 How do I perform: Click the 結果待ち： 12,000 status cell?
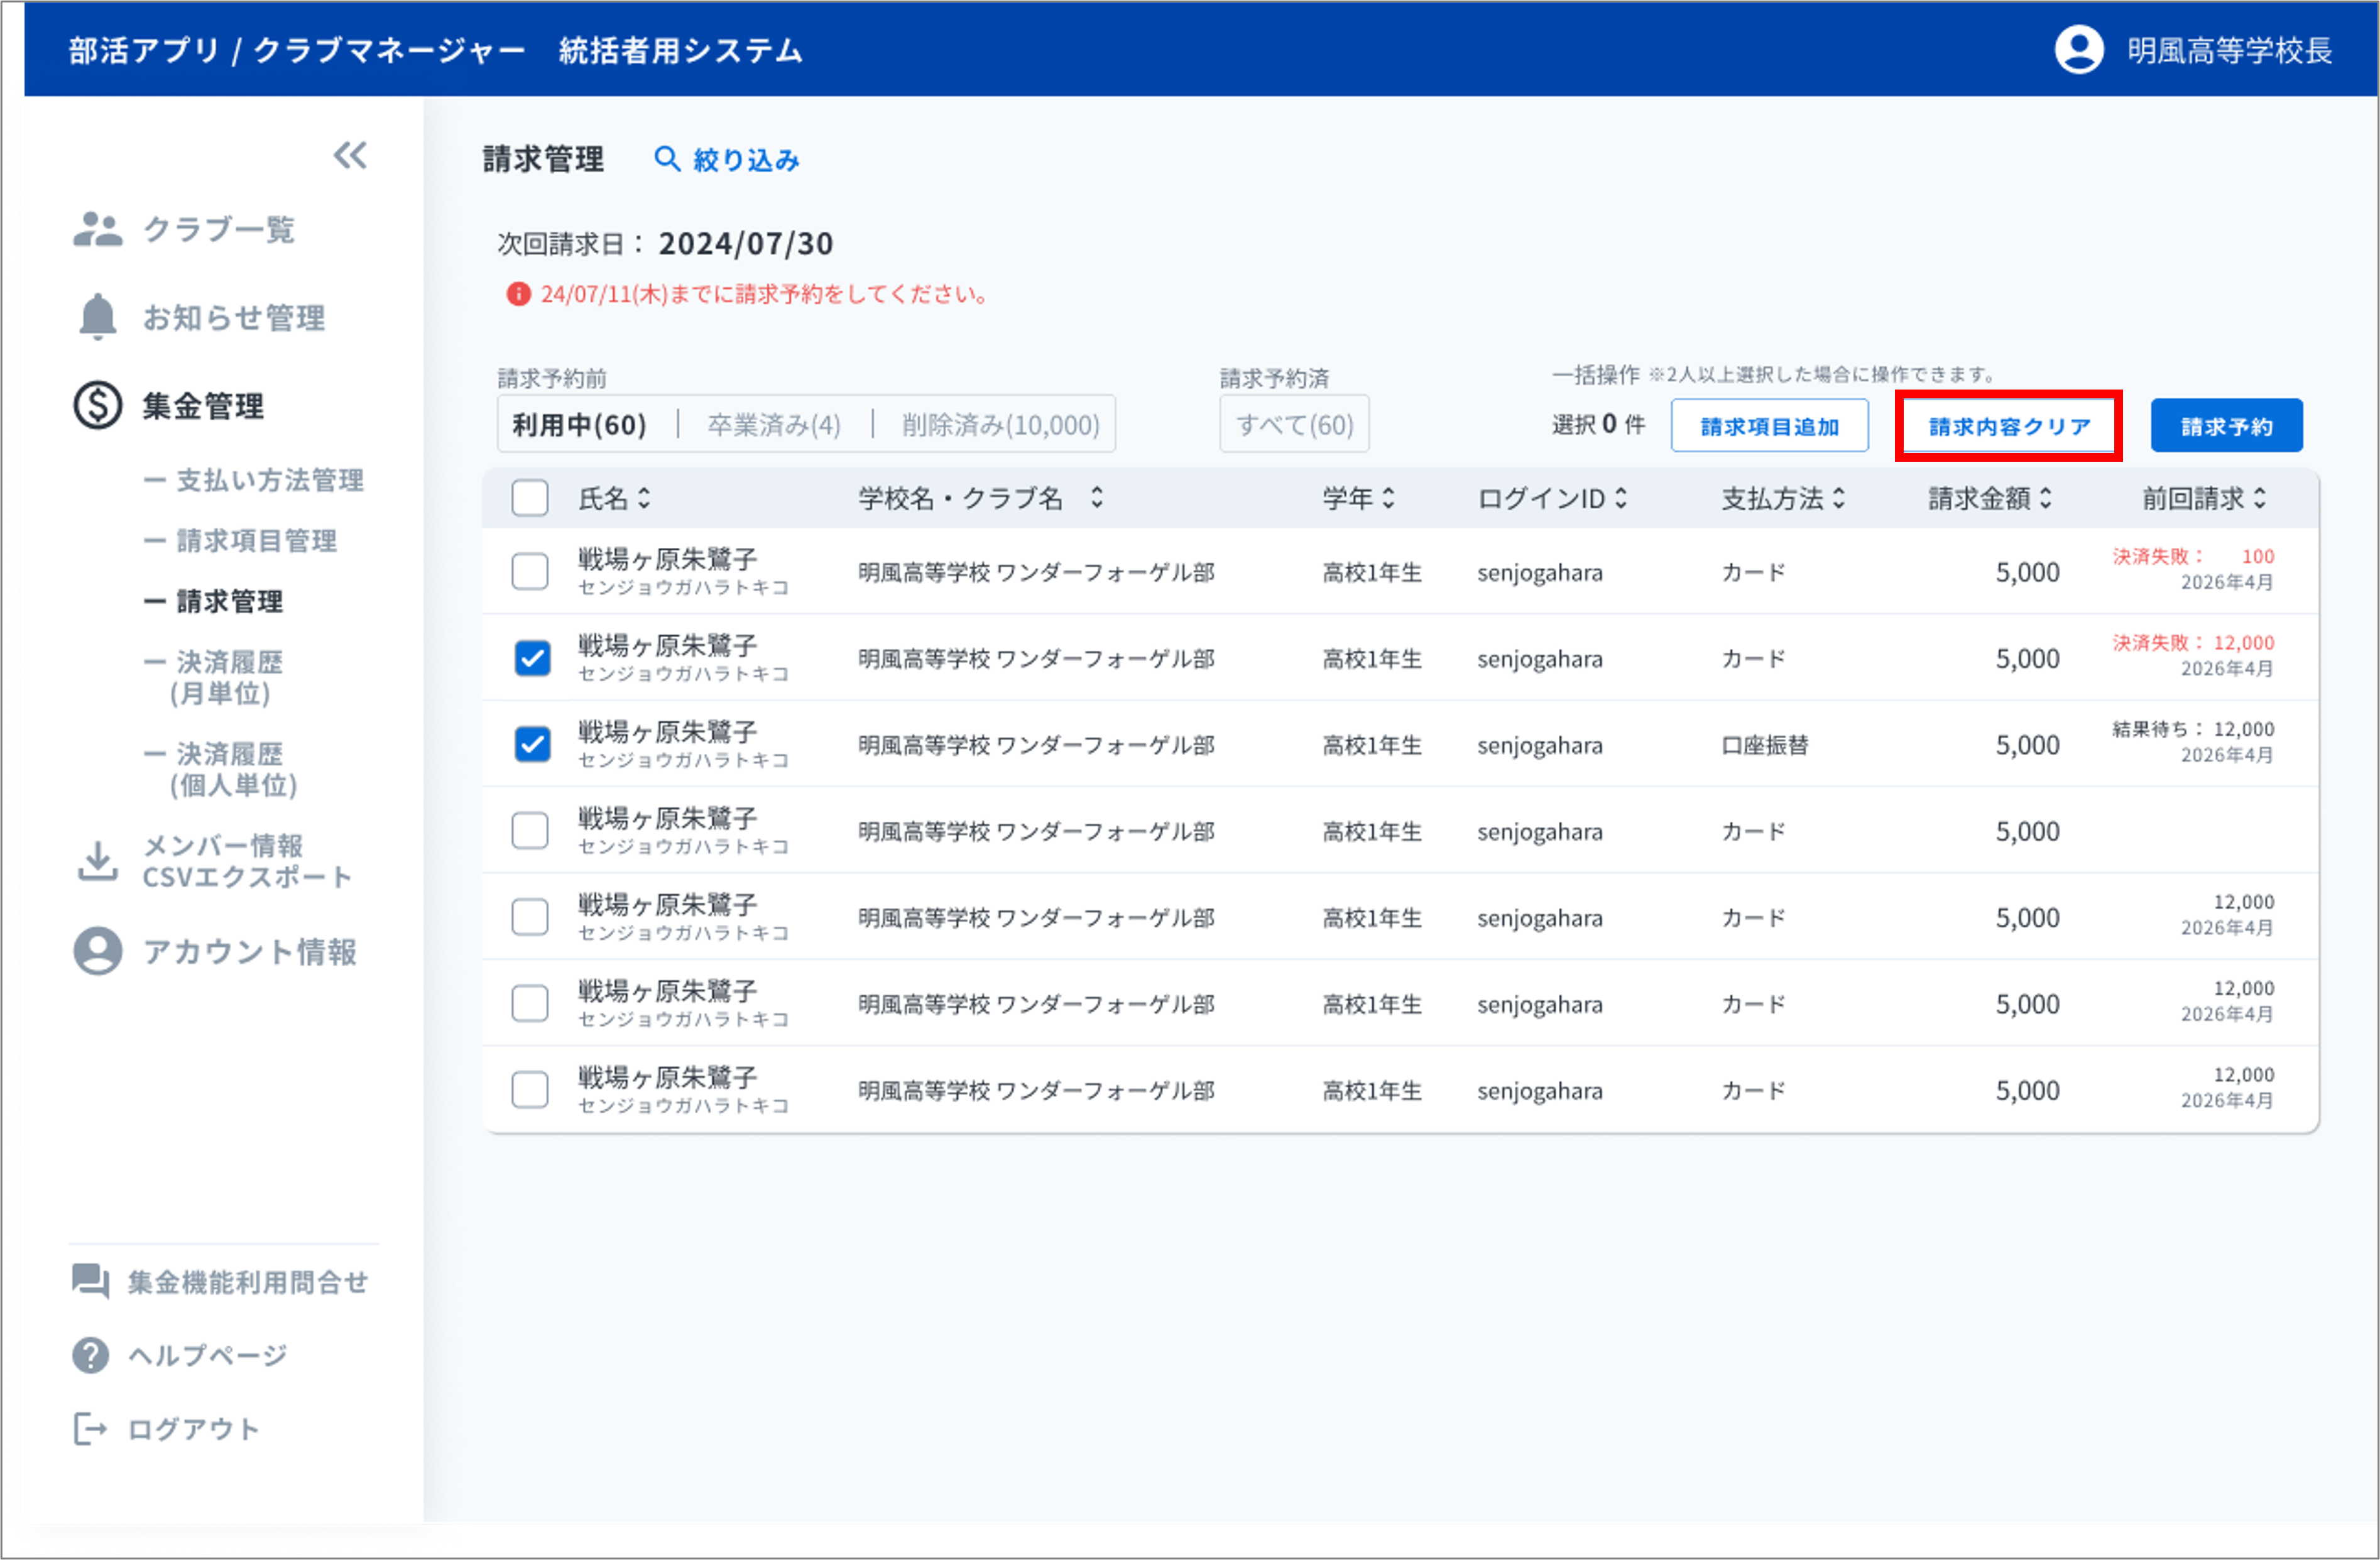point(2193,729)
